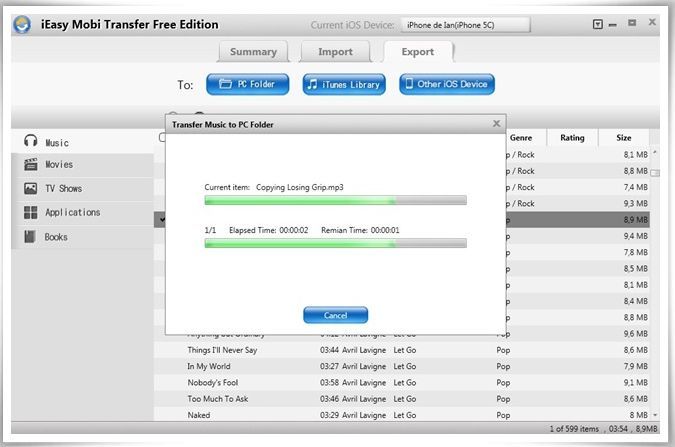The height and width of the screenshot is (447, 675).
Task: Export to iTunes Library
Action: tap(344, 84)
